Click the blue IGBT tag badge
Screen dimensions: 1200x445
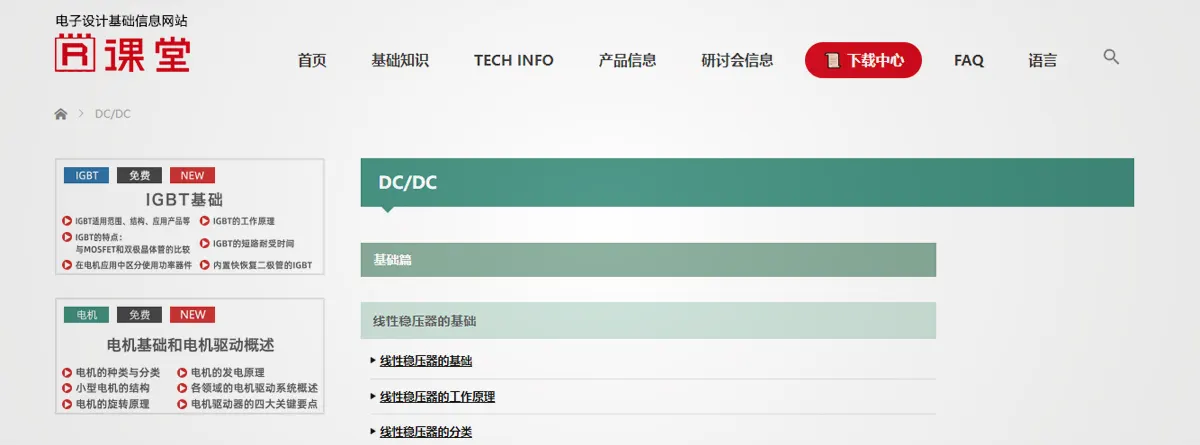pyautogui.click(x=86, y=175)
